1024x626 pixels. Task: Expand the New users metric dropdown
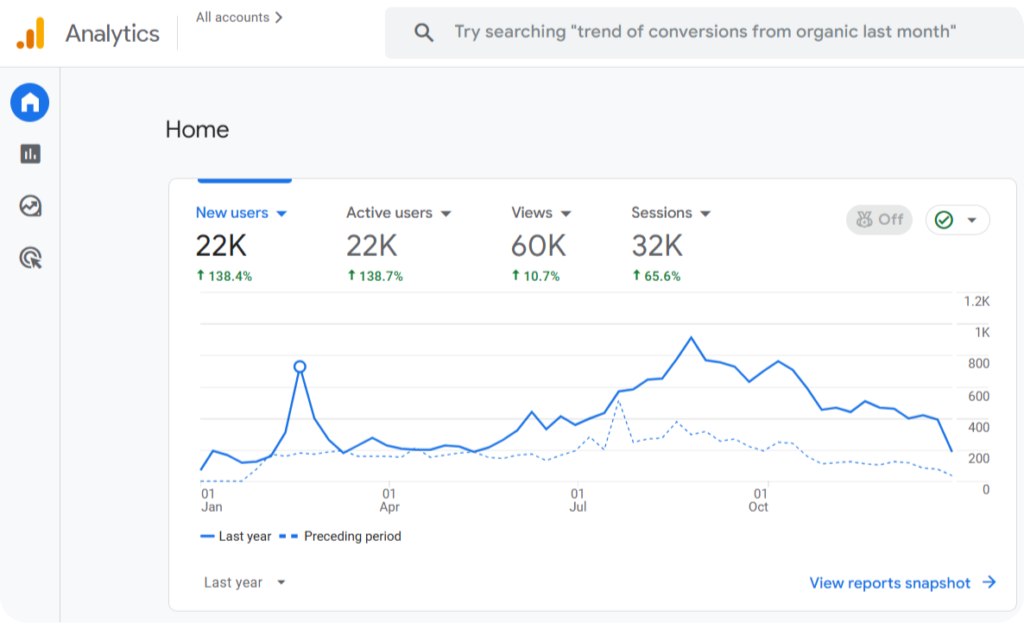click(282, 213)
